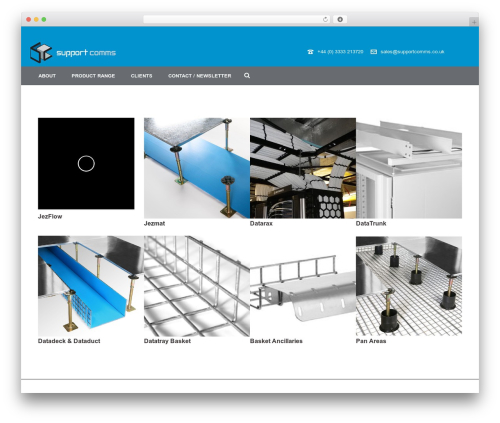Click the Basket Ancillaries caption

(276, 341)
